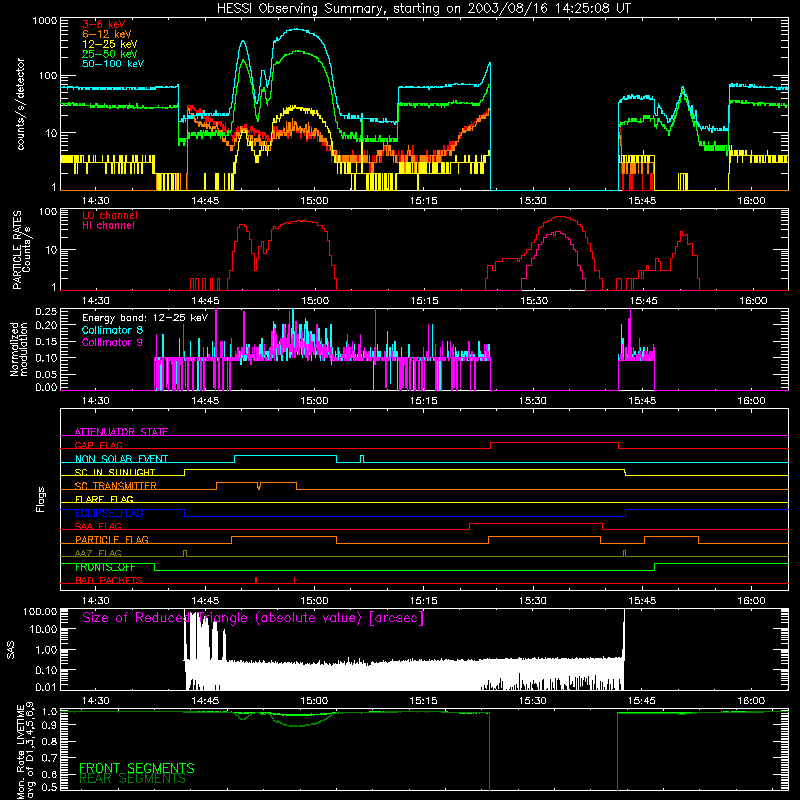Click 16:00 time tick under flags panel
Screen dimensions: 800x800
click(x=752, y=601)
